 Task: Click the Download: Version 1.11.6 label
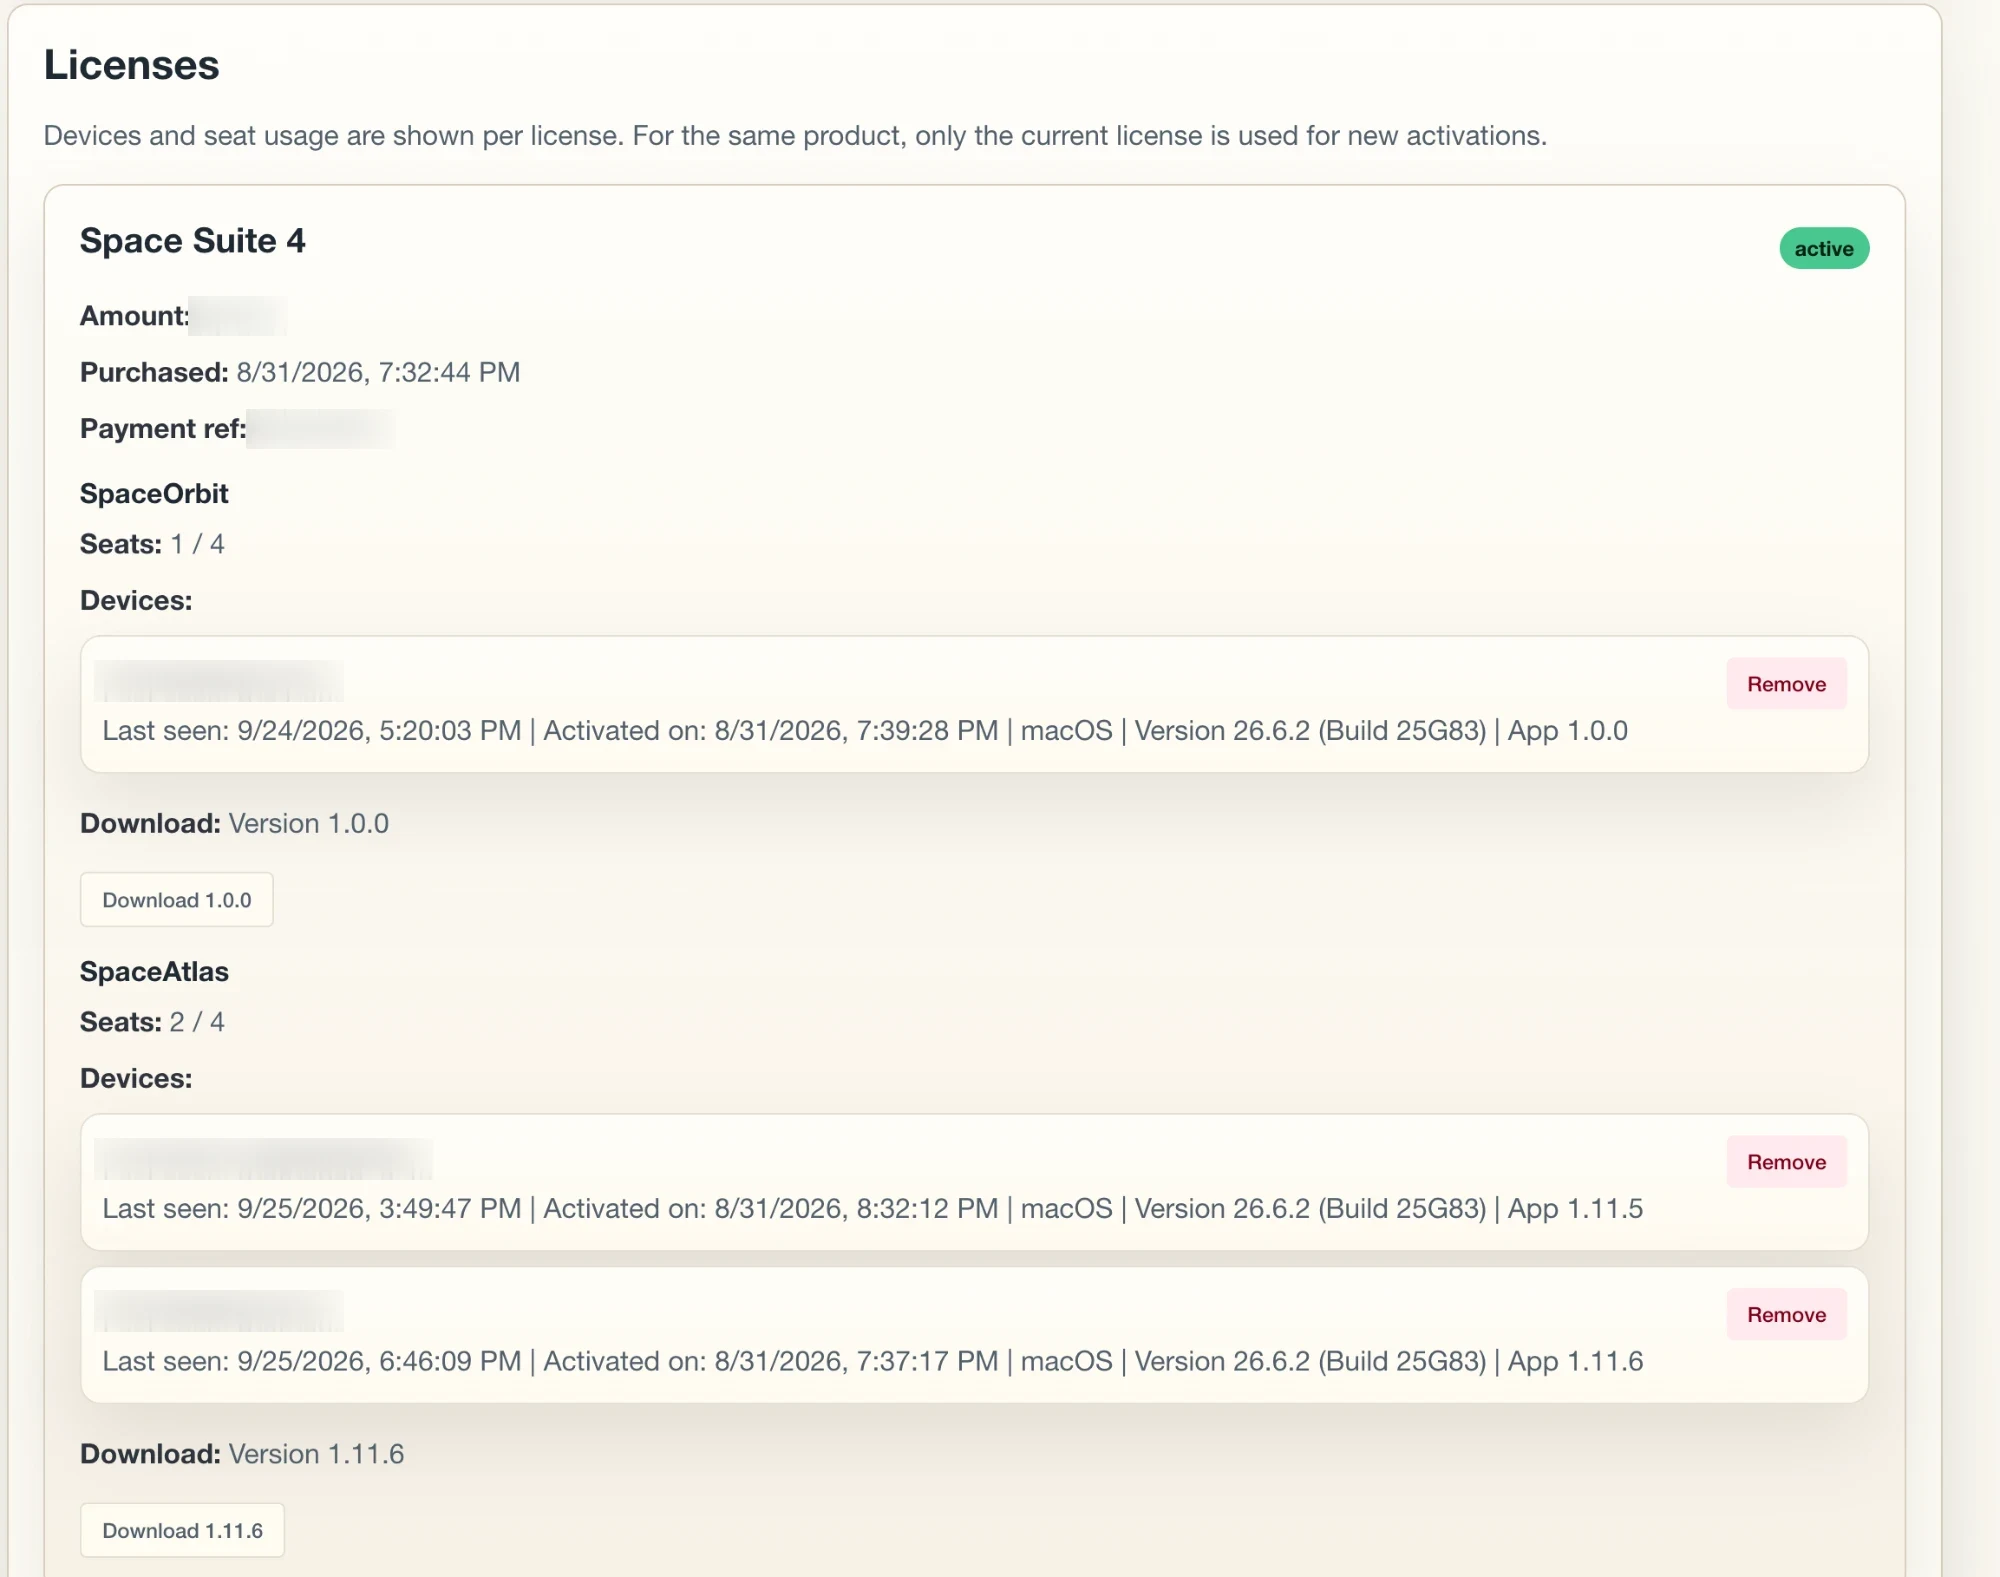(x=243, y=1455)
